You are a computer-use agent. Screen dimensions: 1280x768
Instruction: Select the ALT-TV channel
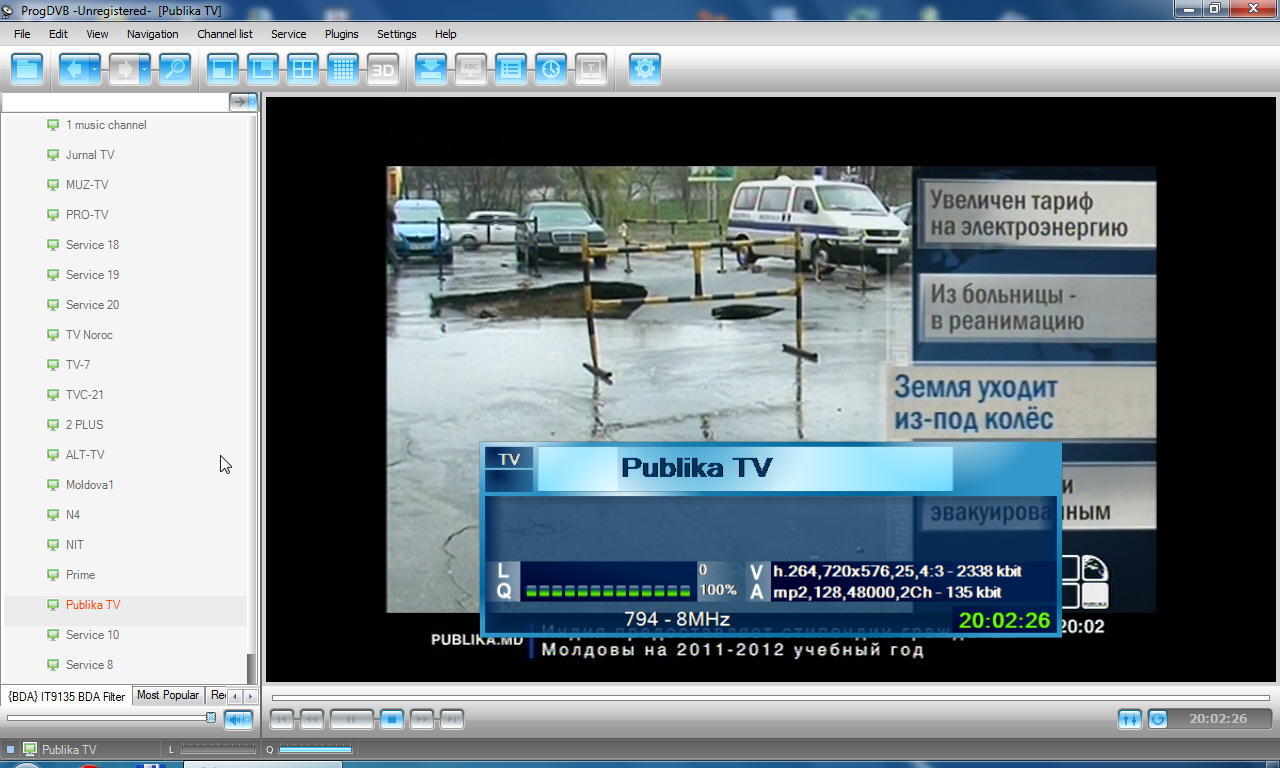tap(85, 455)
